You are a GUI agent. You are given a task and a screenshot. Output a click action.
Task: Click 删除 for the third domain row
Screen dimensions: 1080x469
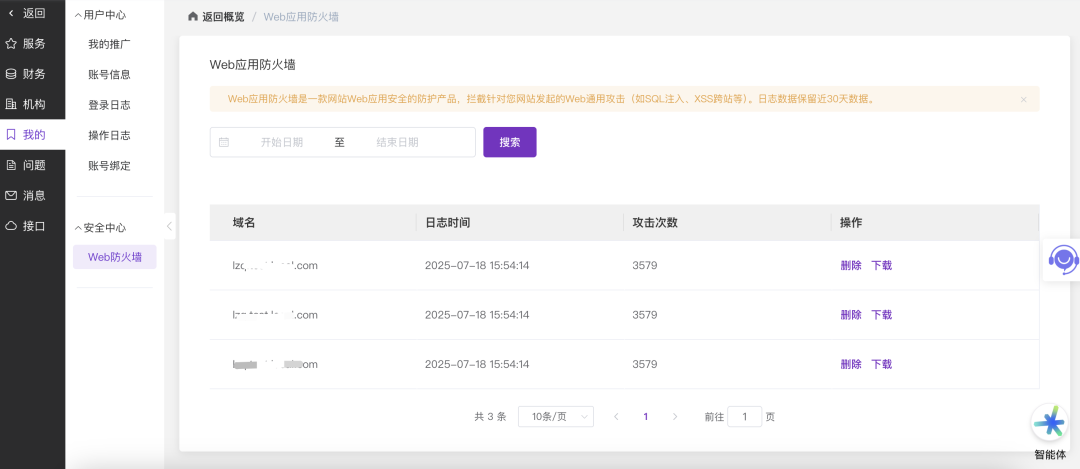(851, 365)
